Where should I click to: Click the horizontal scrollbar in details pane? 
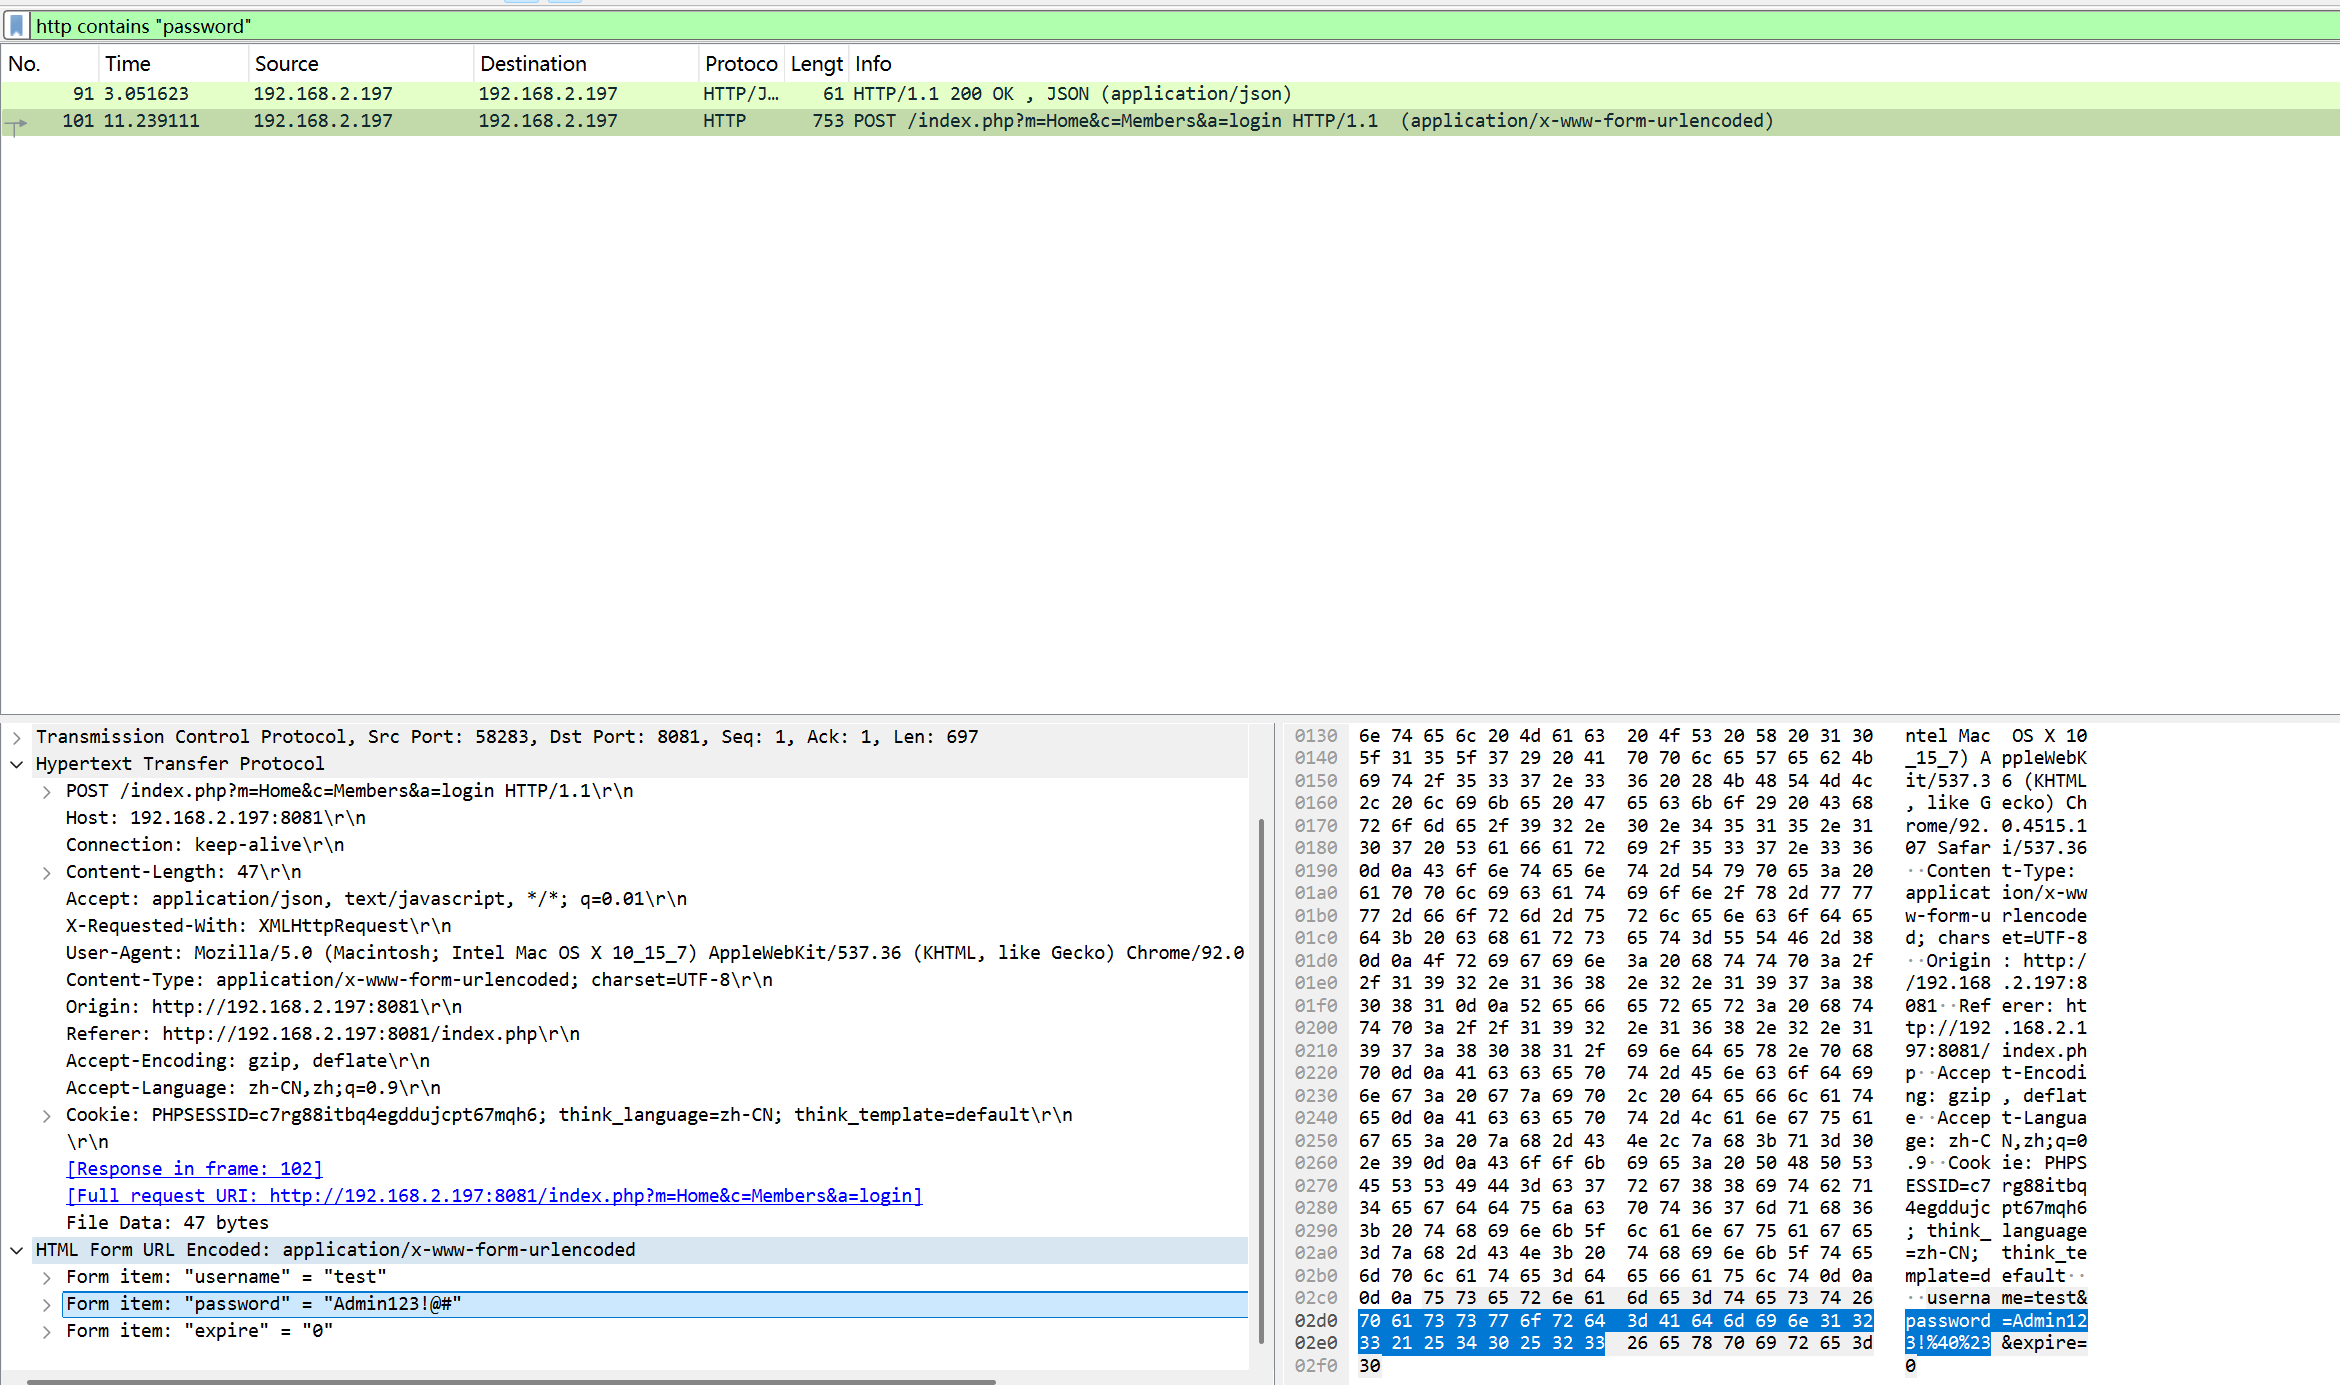point(510,1381)
